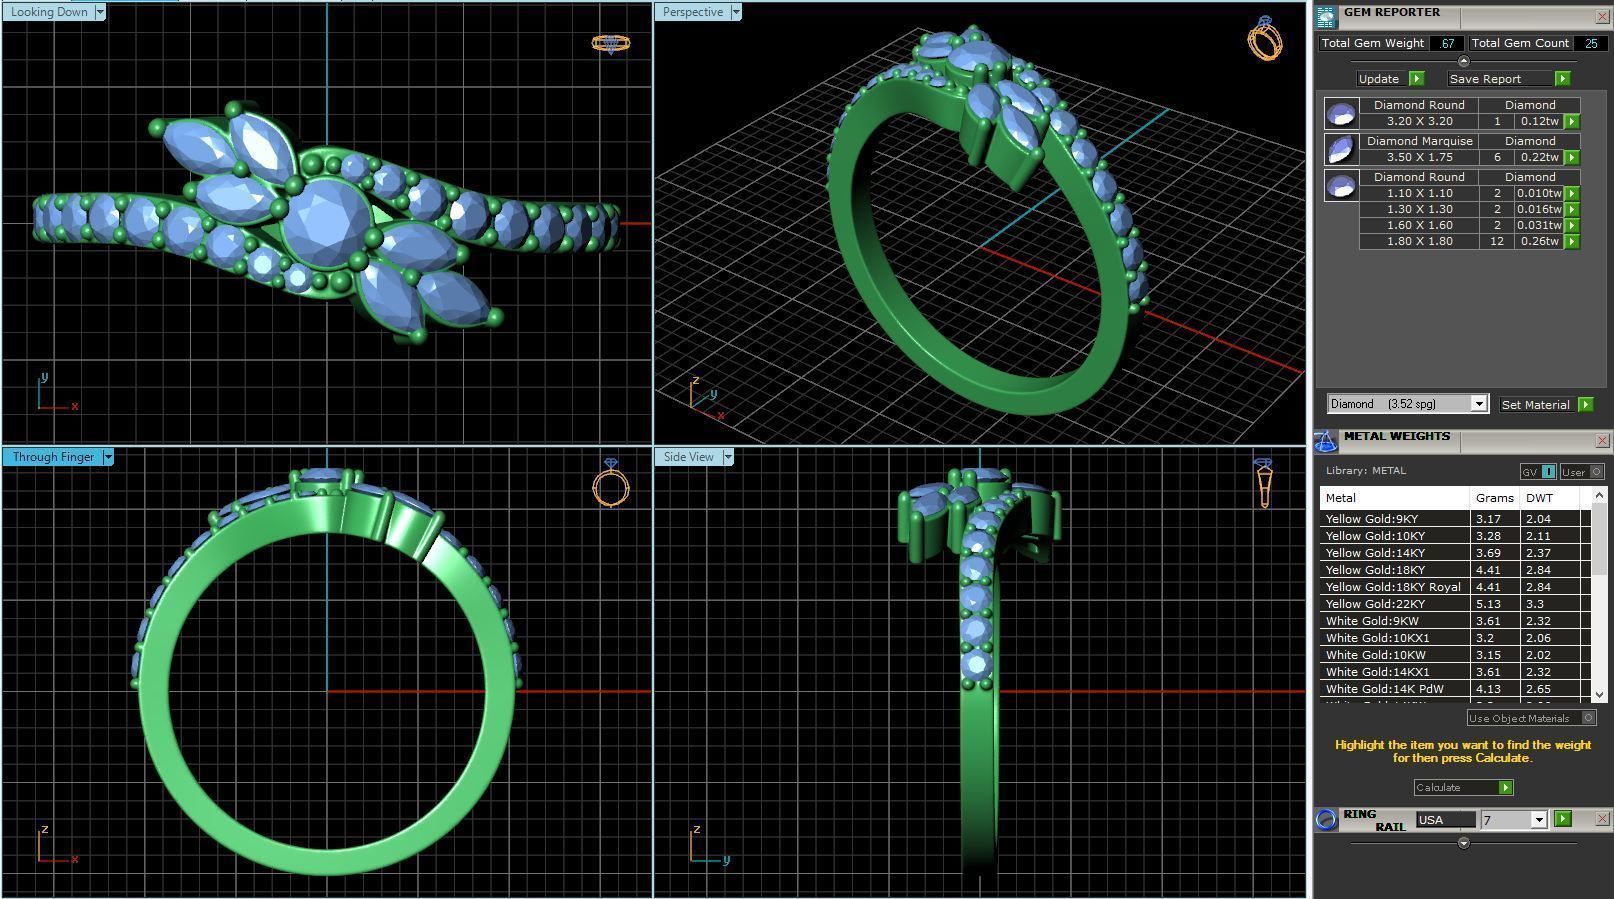Viewport: 1614px width, 899px height.
Task: Click the Gem Reporter panel icon
Action: tap(1326, 17)
